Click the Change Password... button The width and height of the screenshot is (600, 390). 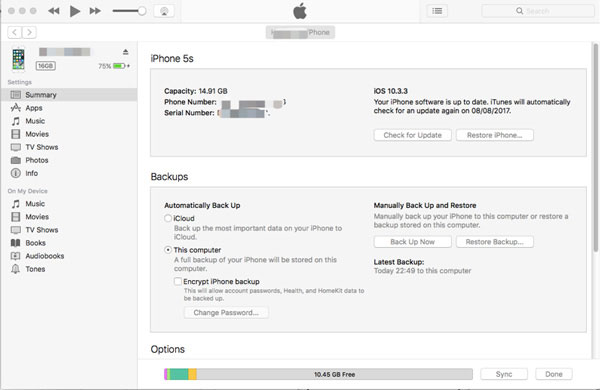(226, 313)
